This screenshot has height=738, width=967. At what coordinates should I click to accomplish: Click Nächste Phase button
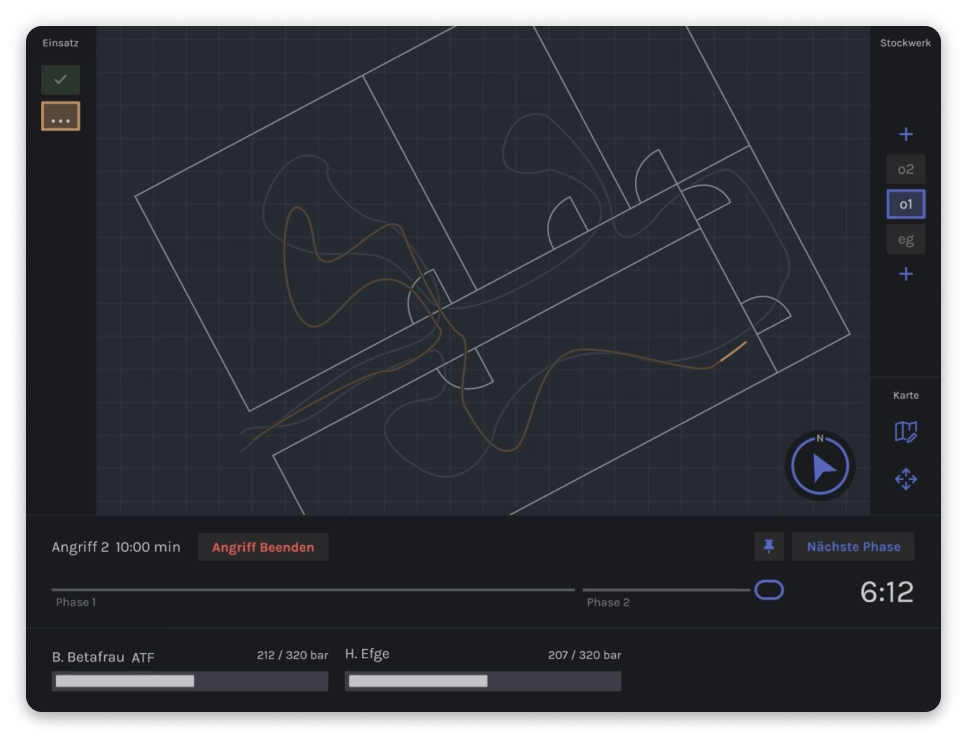(x=853, y=547)
